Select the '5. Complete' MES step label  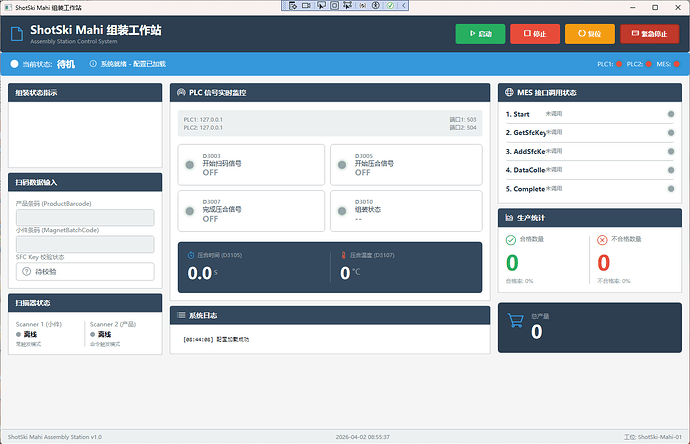(525, 189)
